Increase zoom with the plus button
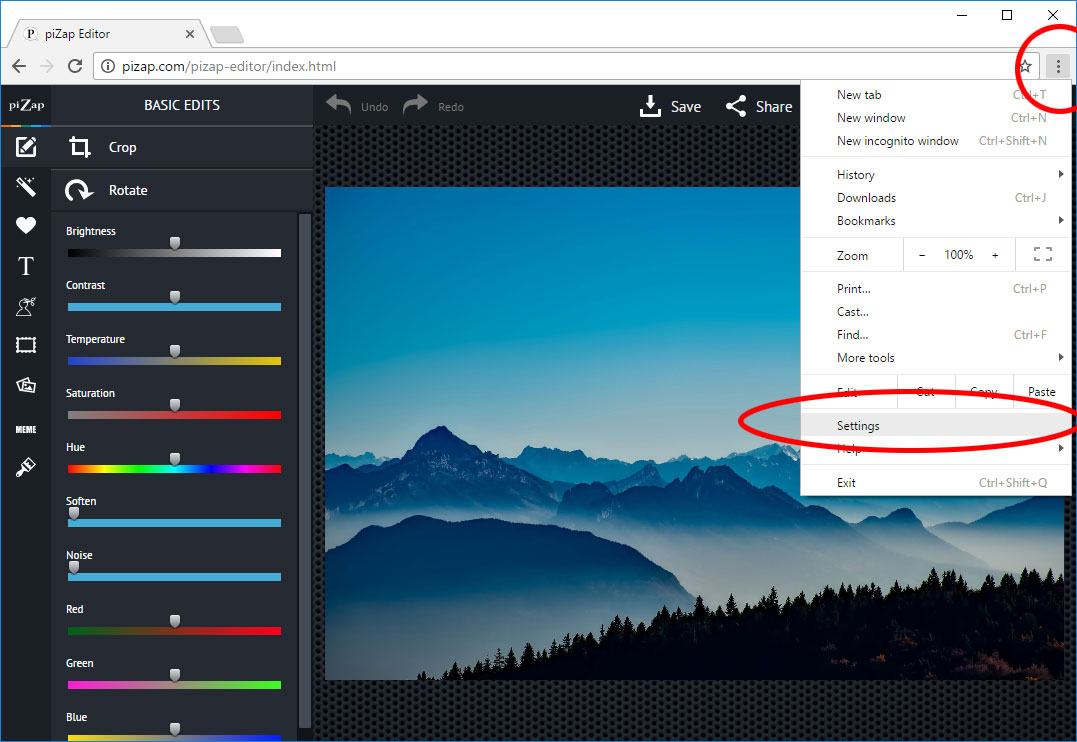Viewport: 1077px width, 742px height. (995, 255)
